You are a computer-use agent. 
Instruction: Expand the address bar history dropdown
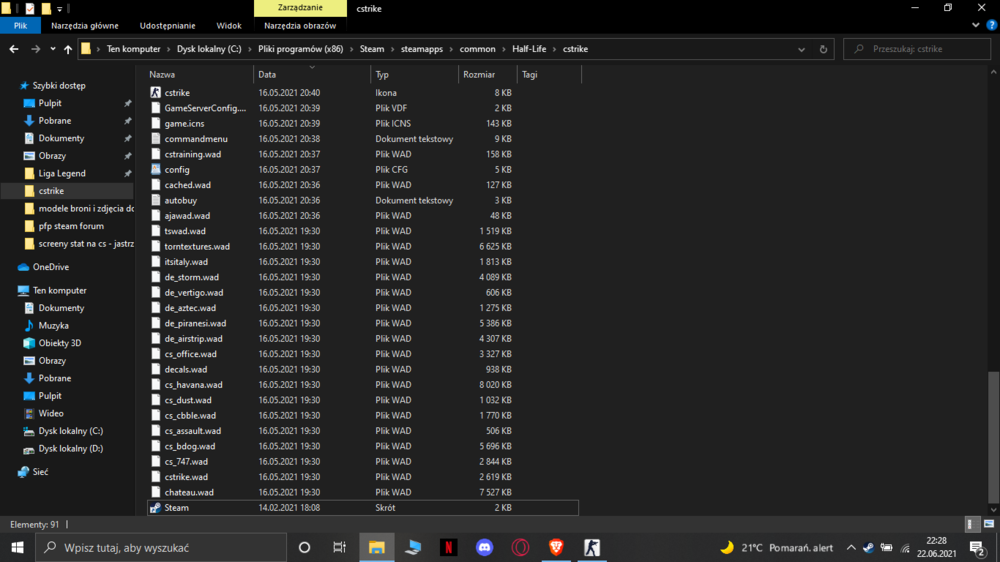pos(801,49)
